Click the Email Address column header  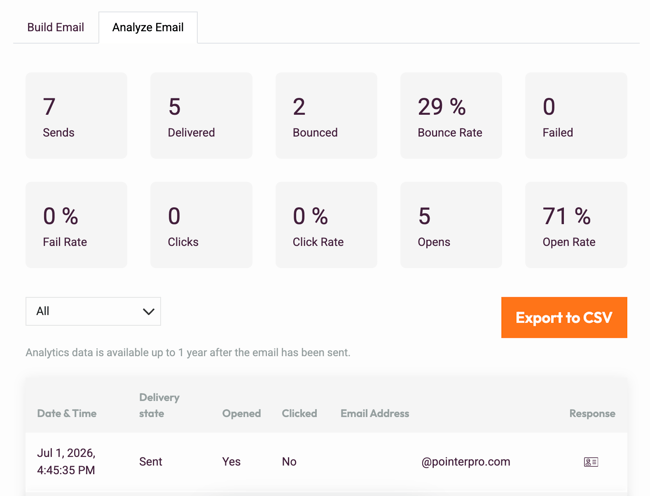click(x=375, y=413)
